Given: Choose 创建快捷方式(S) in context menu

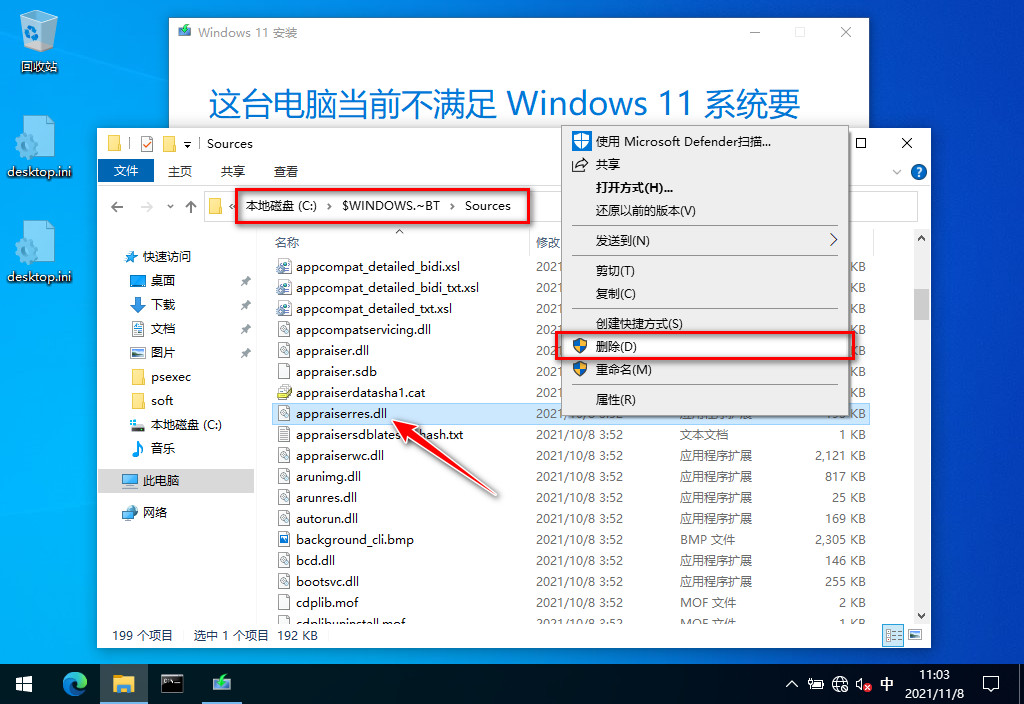Looking at the screenshot, I should pos(705,324).
